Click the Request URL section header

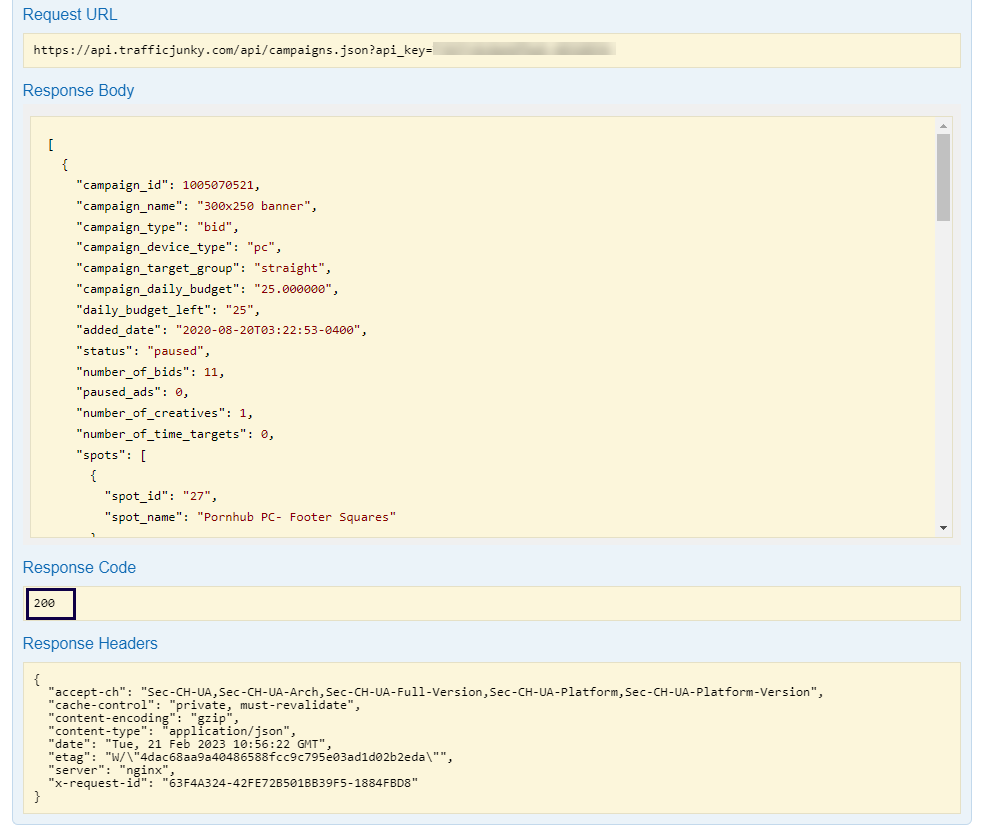click(69, 14)
